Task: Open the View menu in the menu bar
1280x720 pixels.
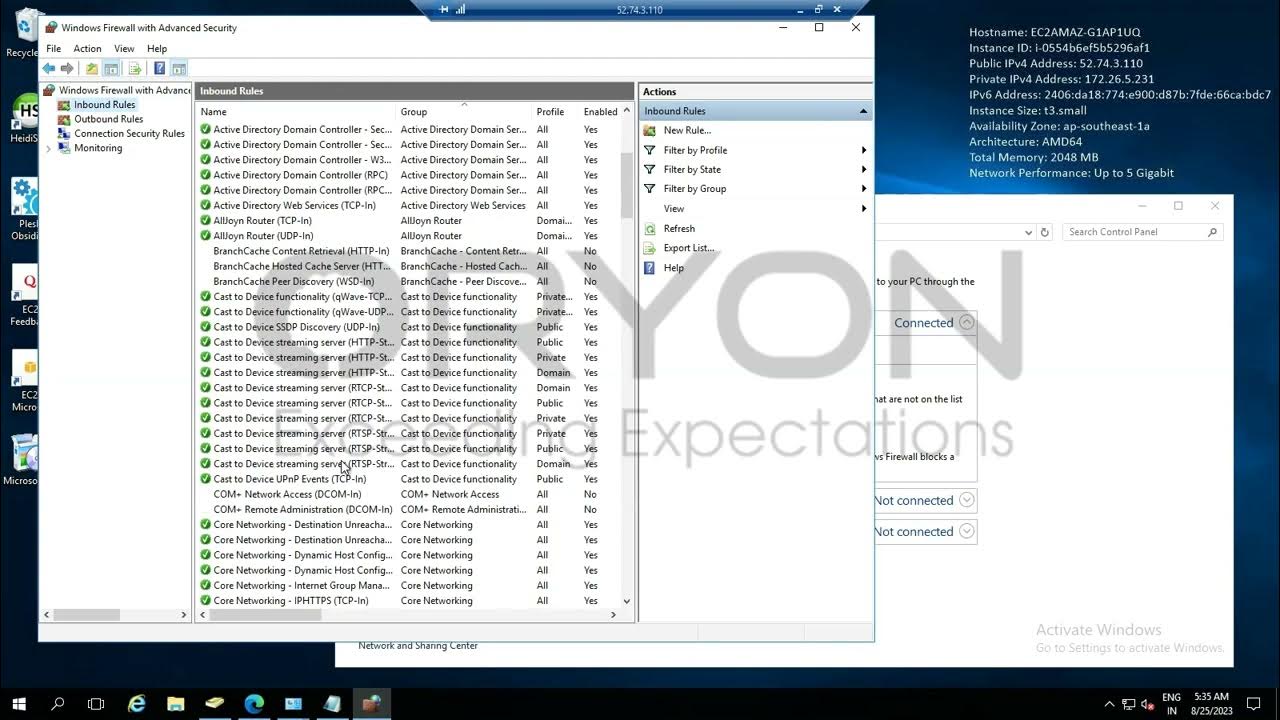Action: [x=124, y=48]
